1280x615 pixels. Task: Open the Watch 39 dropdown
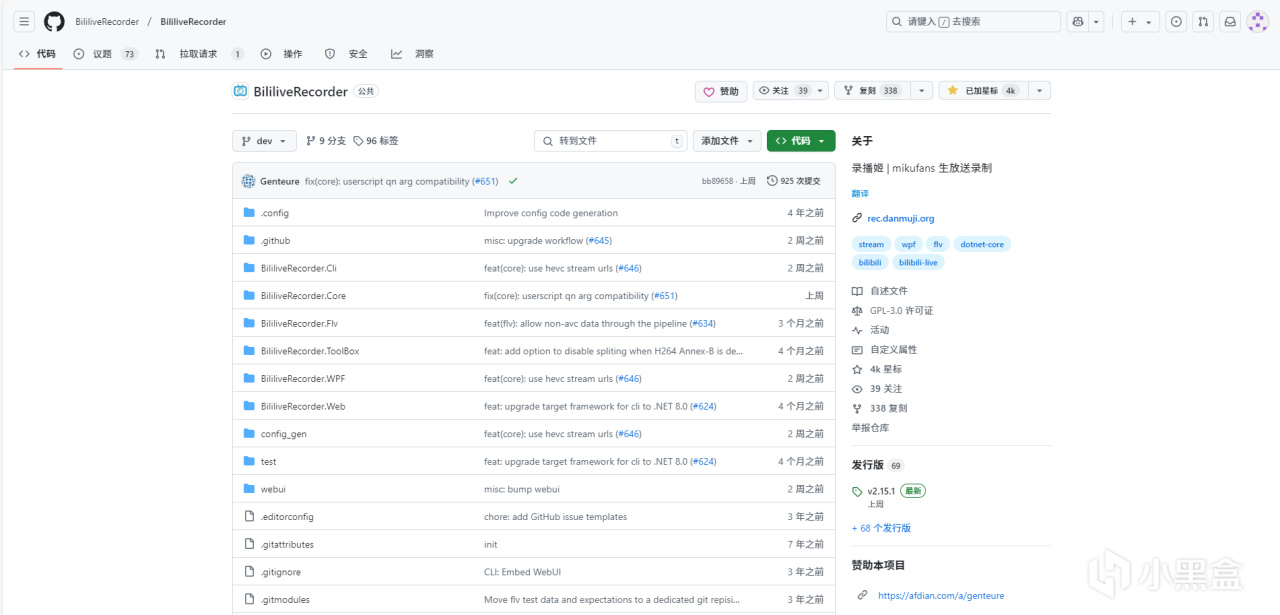pyautogui.click(x=791, y=91)
